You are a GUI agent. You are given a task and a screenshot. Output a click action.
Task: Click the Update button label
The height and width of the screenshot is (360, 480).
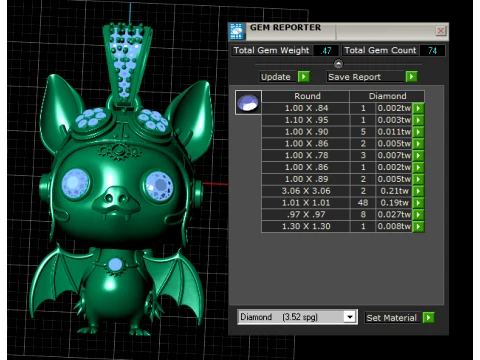click(x=276, y=77)
